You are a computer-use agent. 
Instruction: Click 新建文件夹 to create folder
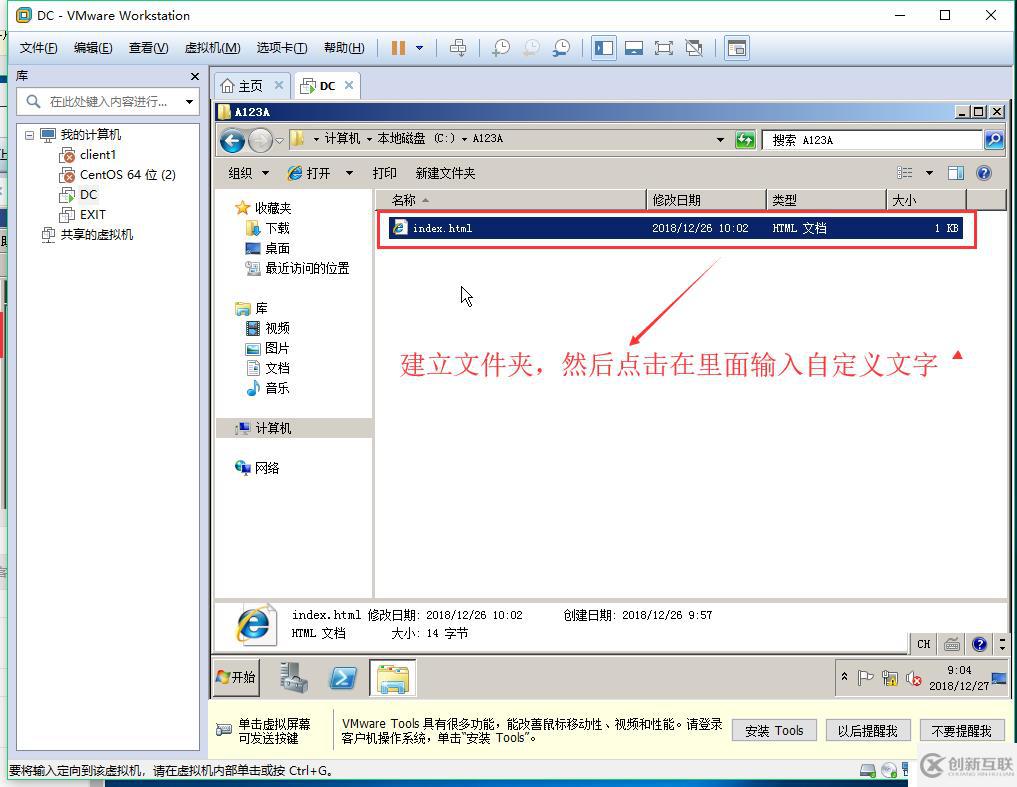point(446,173)
